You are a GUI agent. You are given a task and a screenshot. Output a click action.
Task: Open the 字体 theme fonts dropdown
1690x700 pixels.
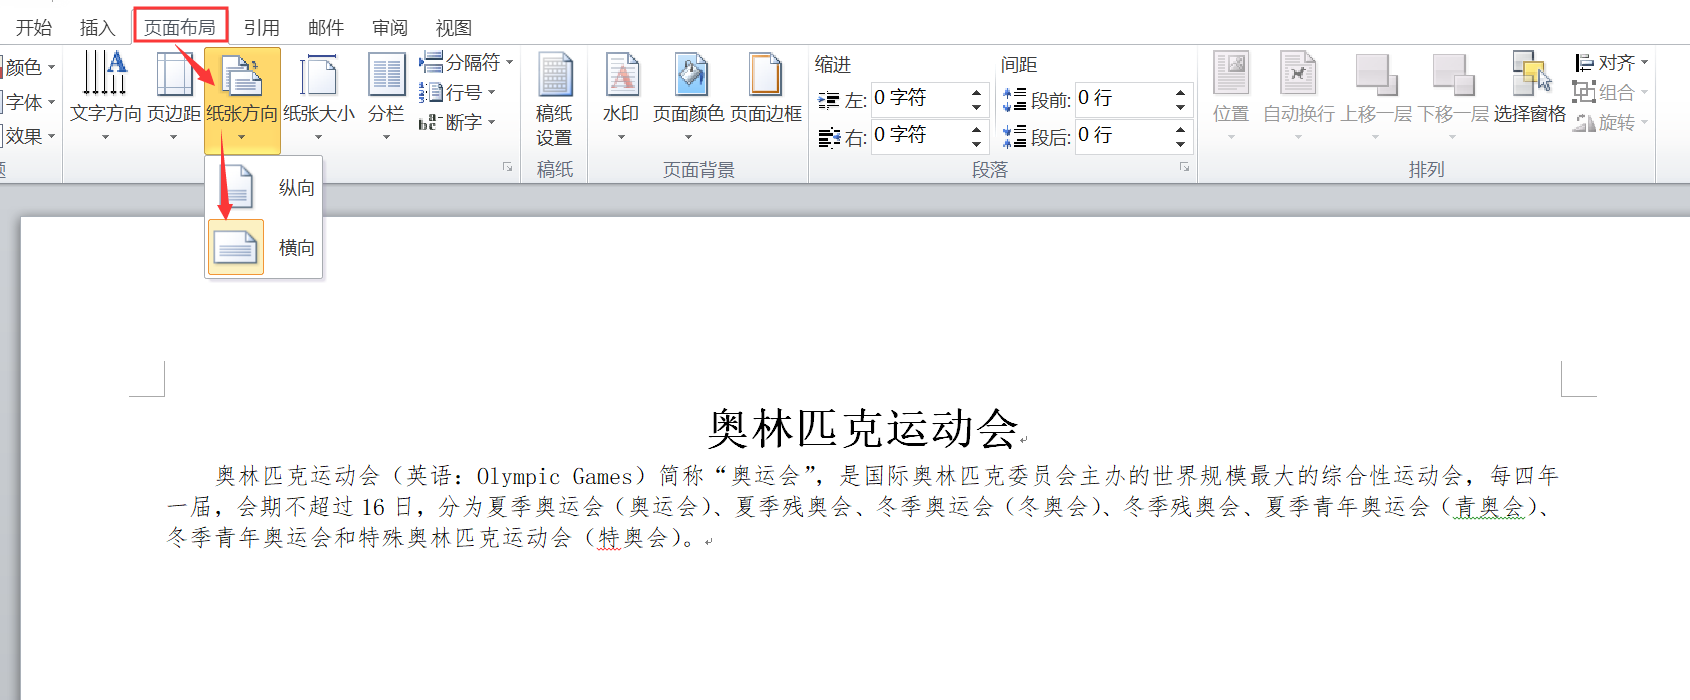[28, 102]
